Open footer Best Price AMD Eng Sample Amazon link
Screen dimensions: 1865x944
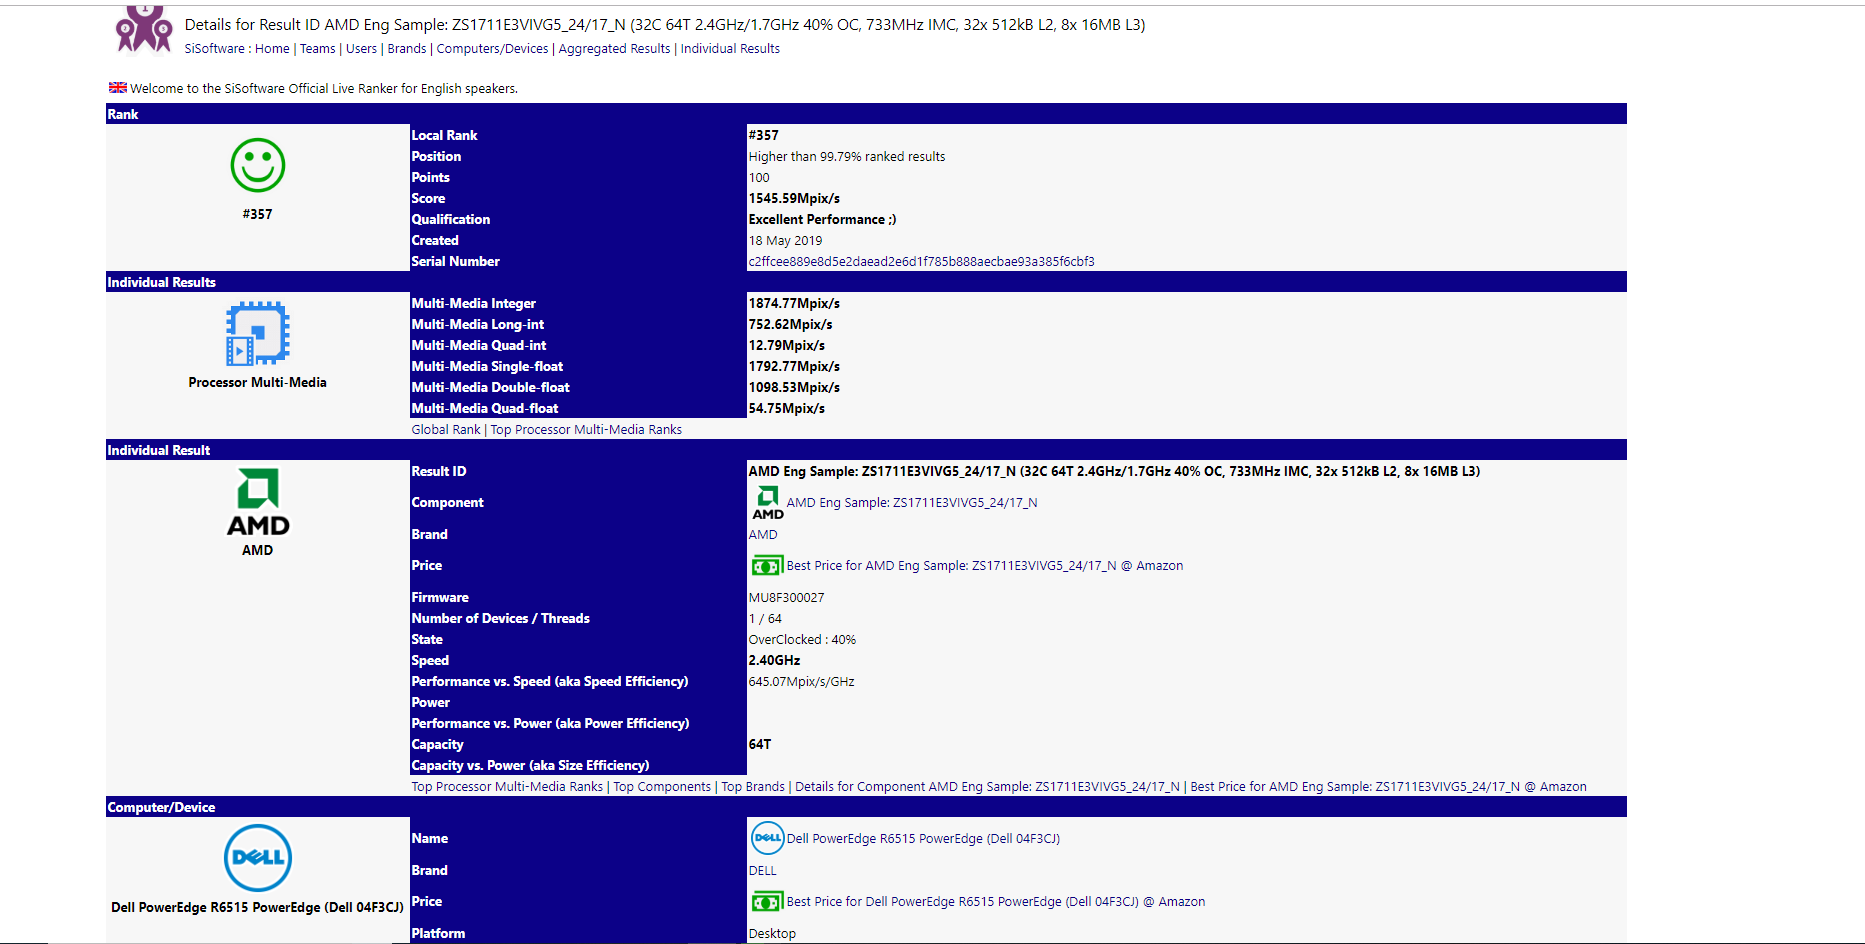(x=1388, y=787)
